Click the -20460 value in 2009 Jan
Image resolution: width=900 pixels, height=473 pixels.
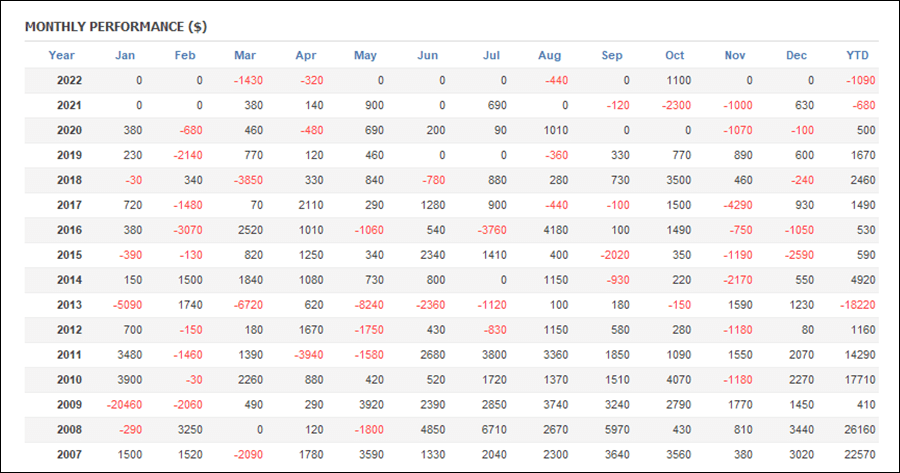(124, 405)
